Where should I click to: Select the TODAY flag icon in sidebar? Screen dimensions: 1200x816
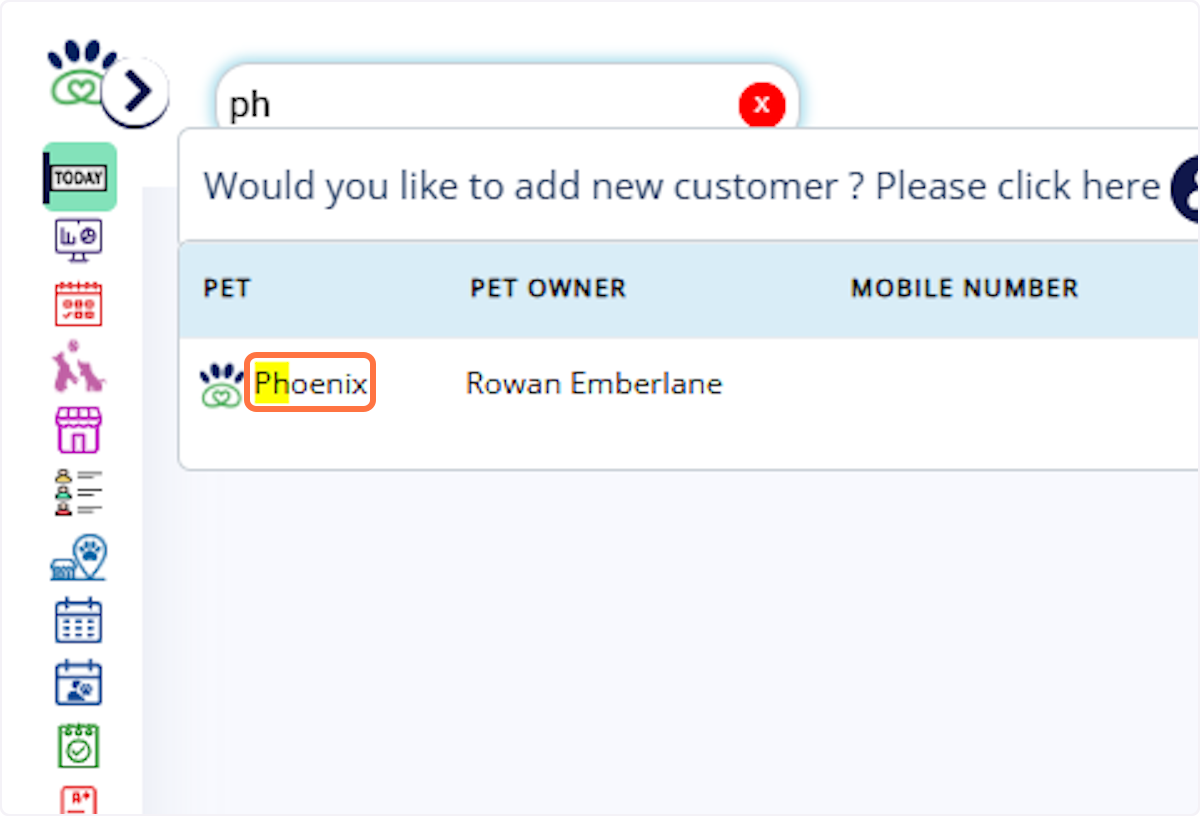click(x=78, y=176)
